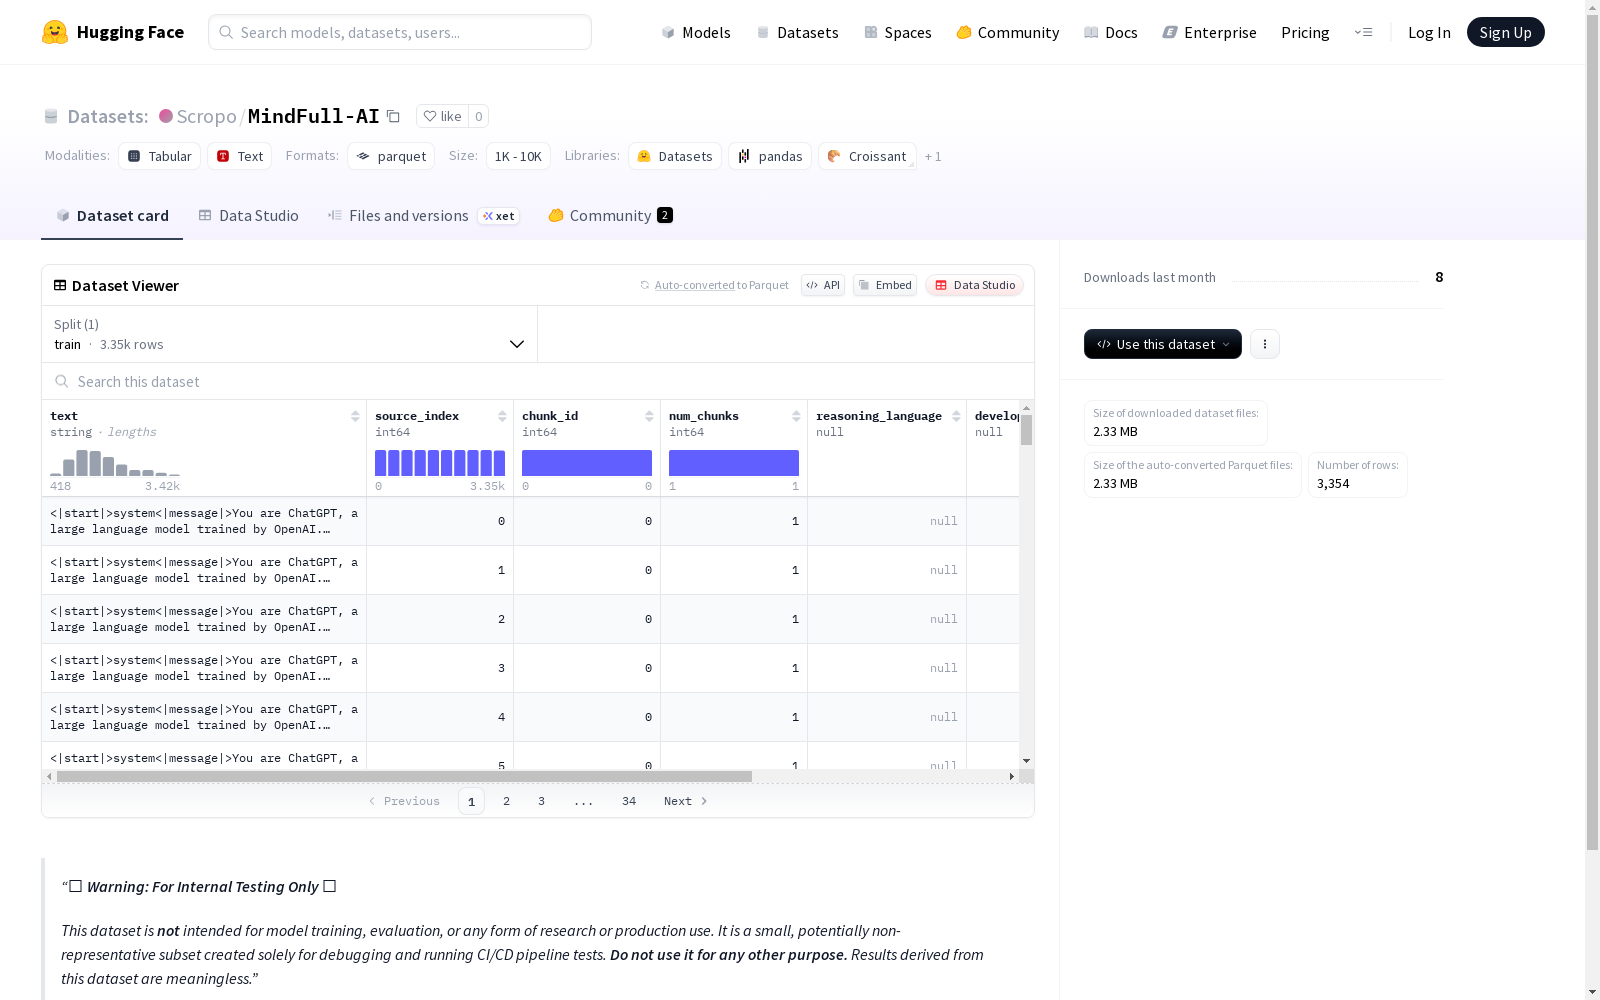The image size is (1600, 1000).
Task: Sort the chunk_id column
Action: point(649,416)
